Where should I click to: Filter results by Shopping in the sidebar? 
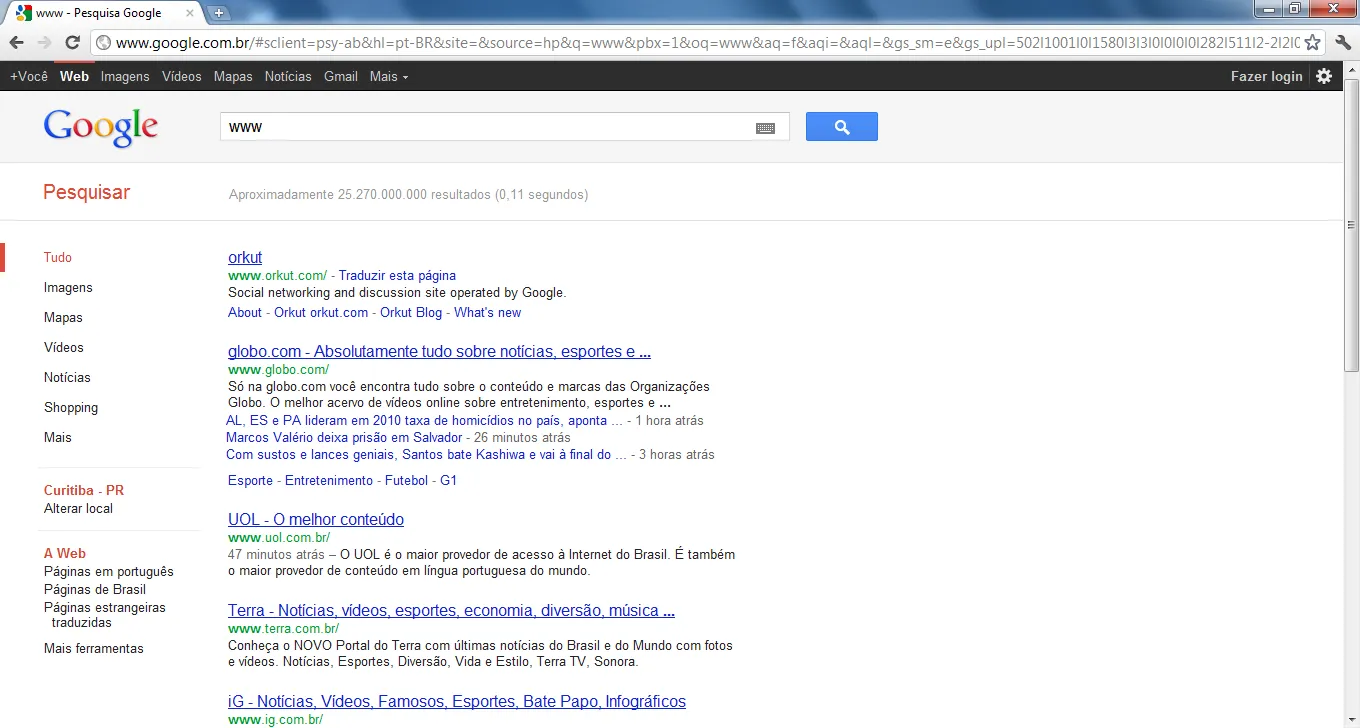point(71,407)
